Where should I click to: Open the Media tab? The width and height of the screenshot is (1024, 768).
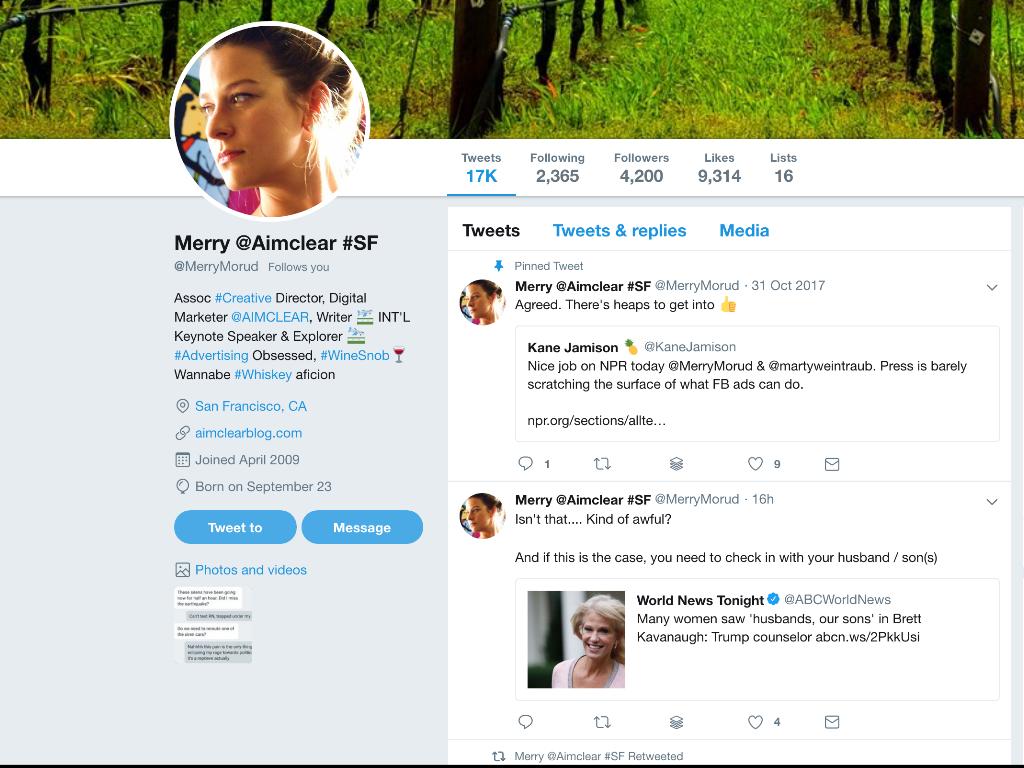point(744,230)
